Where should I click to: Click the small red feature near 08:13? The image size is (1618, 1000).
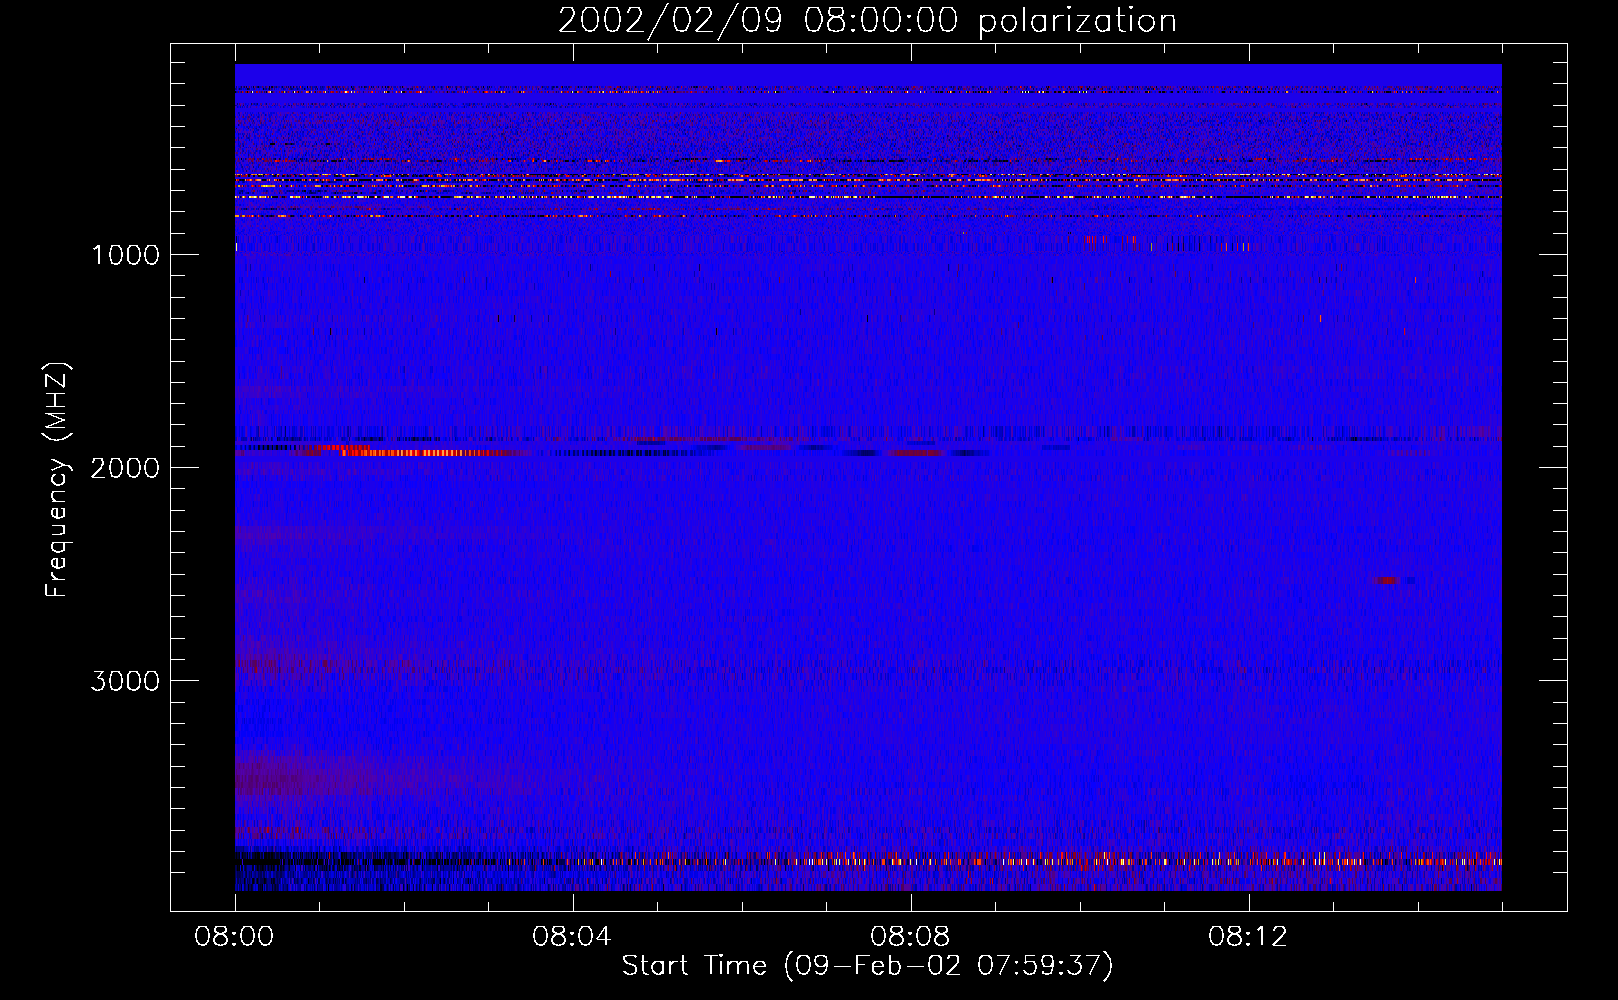coord(1387,580)
